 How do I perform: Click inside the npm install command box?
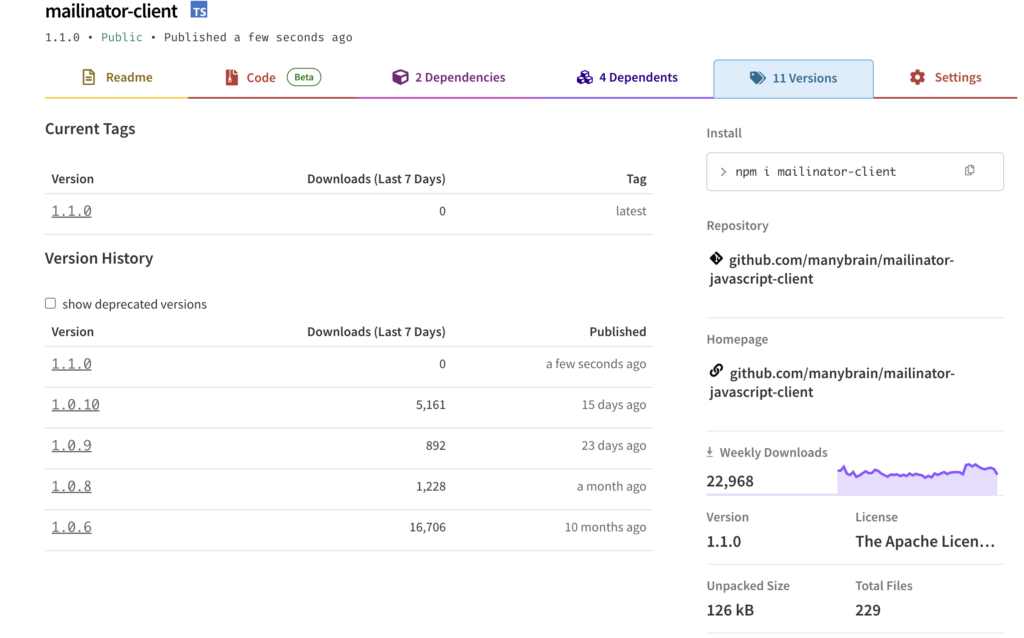[830, 171]
